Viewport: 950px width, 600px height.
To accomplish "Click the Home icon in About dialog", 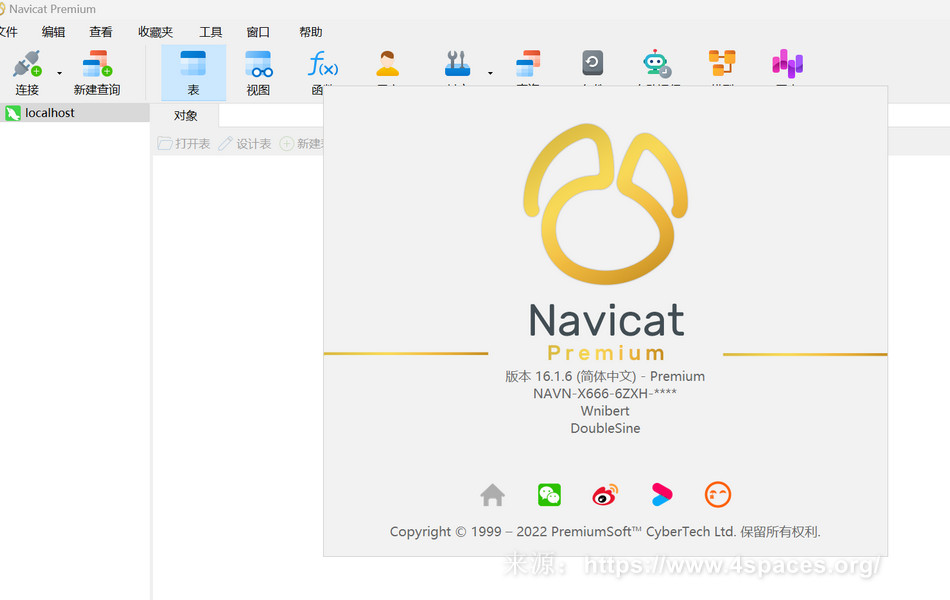I will (x=492, y=495).
